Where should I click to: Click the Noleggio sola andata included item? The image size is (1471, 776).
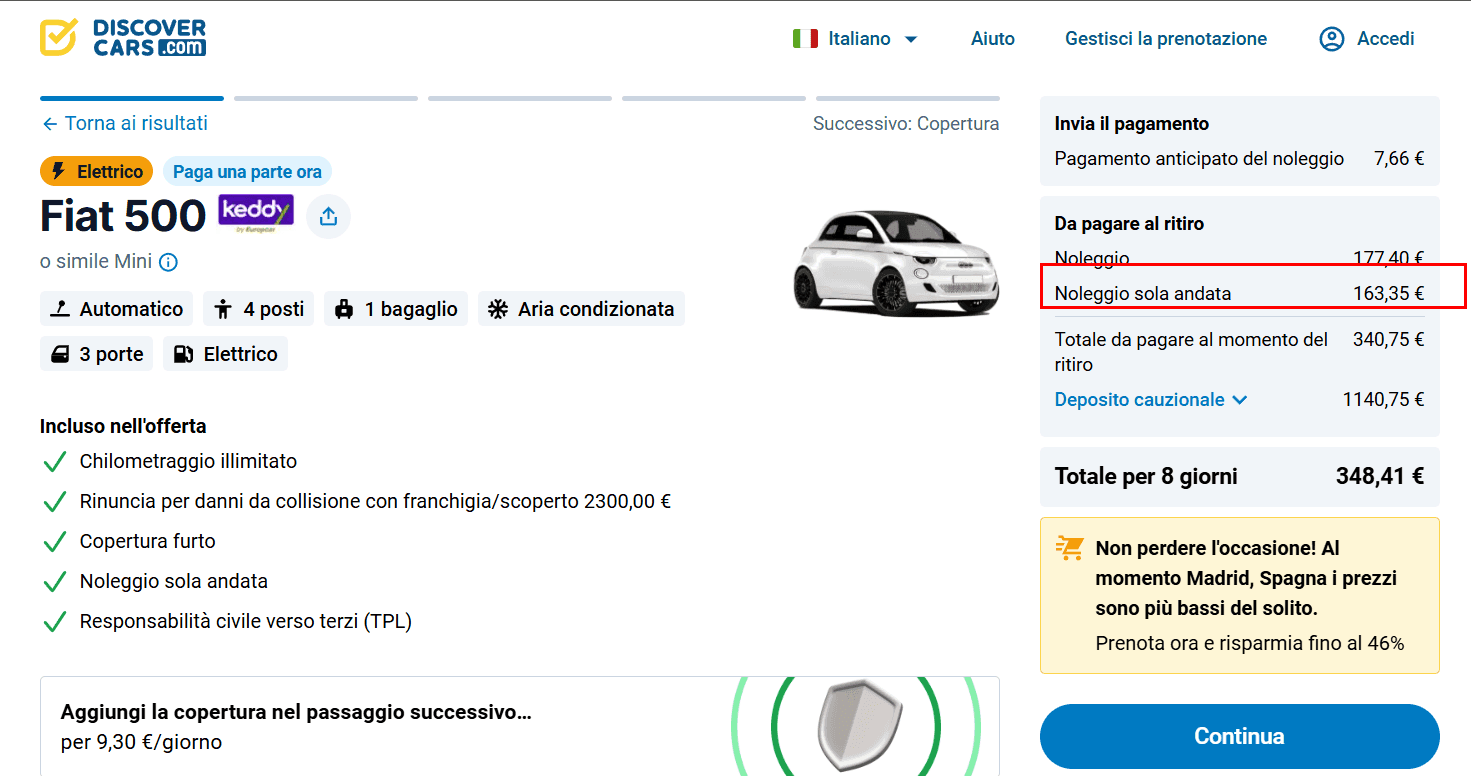point(174,581)
